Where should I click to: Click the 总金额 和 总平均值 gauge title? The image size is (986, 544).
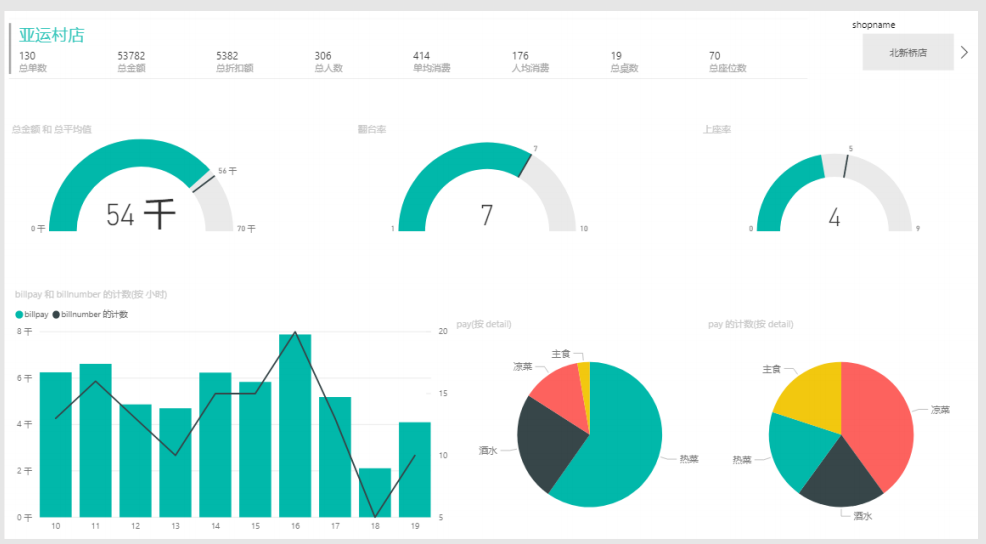(x=52, y=129)
